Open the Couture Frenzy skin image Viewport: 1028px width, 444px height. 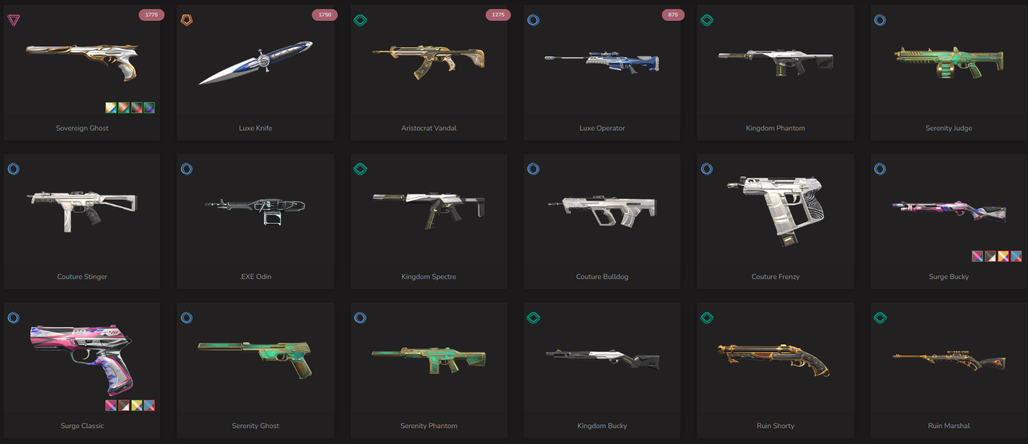click(776, 211)
